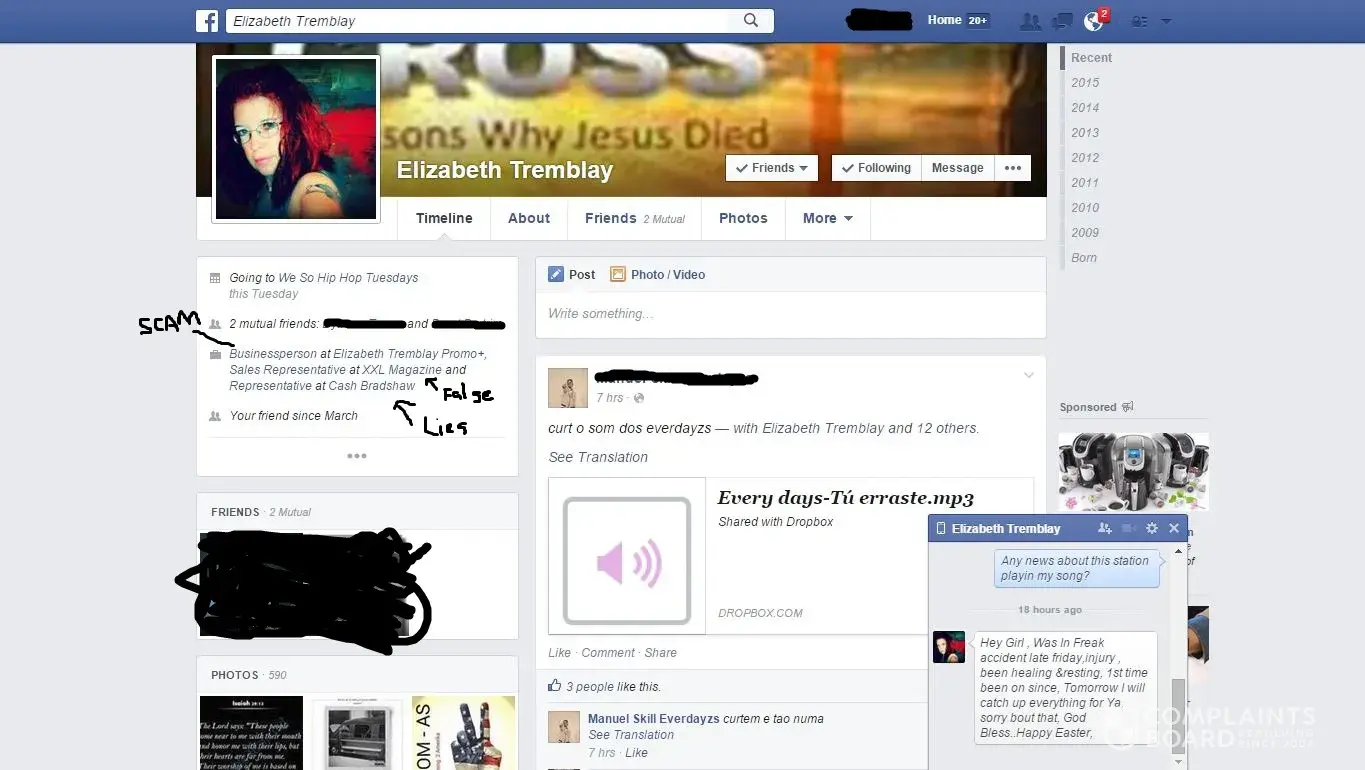Image resolution: width=1365 pixels, height=770 pixels.
Task: Click the chat scroll up arrow
Action: [1179, 550]
